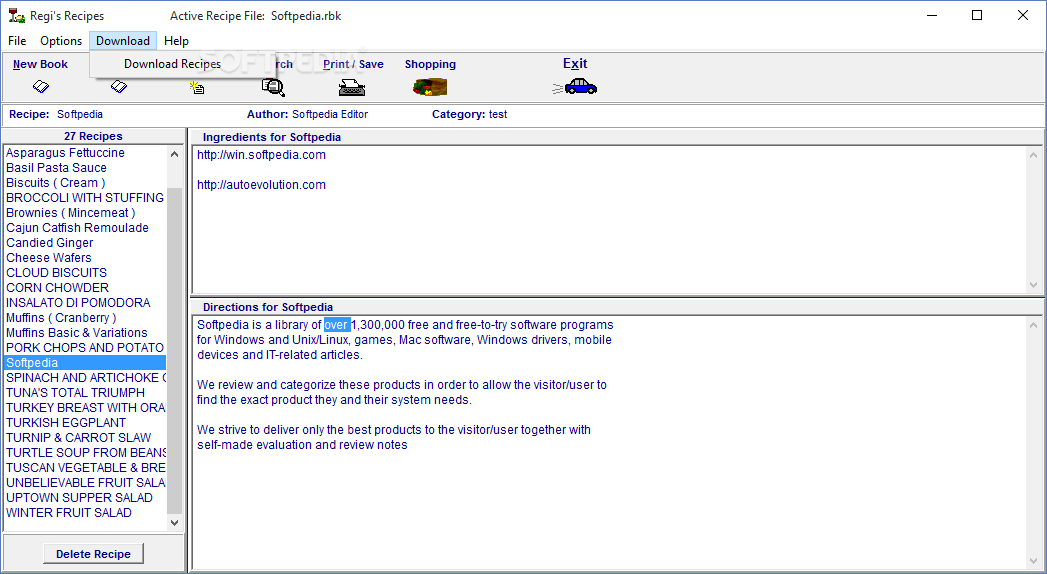Click the recipe list scrollbar up arrow

174,154
